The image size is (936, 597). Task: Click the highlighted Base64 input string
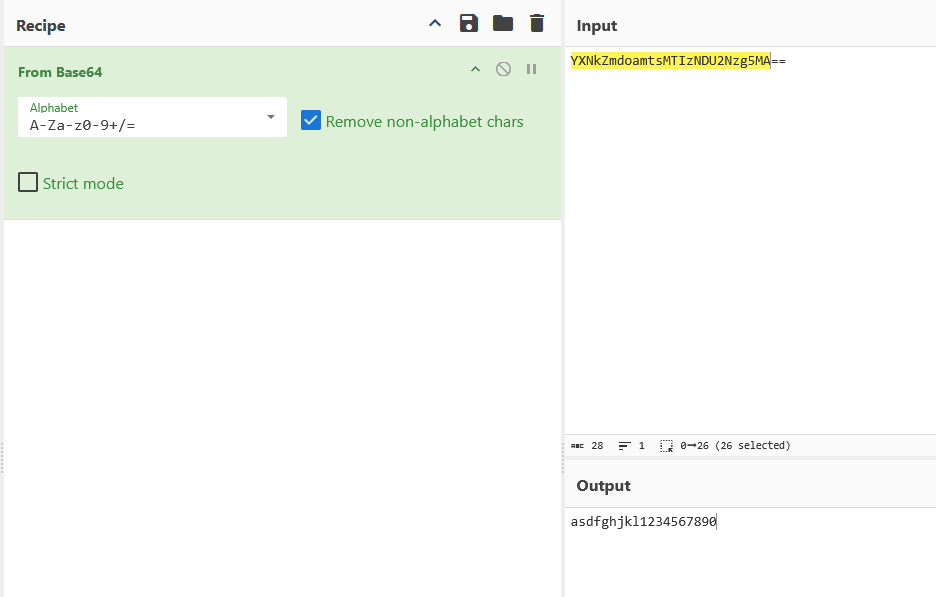(670, 61)
